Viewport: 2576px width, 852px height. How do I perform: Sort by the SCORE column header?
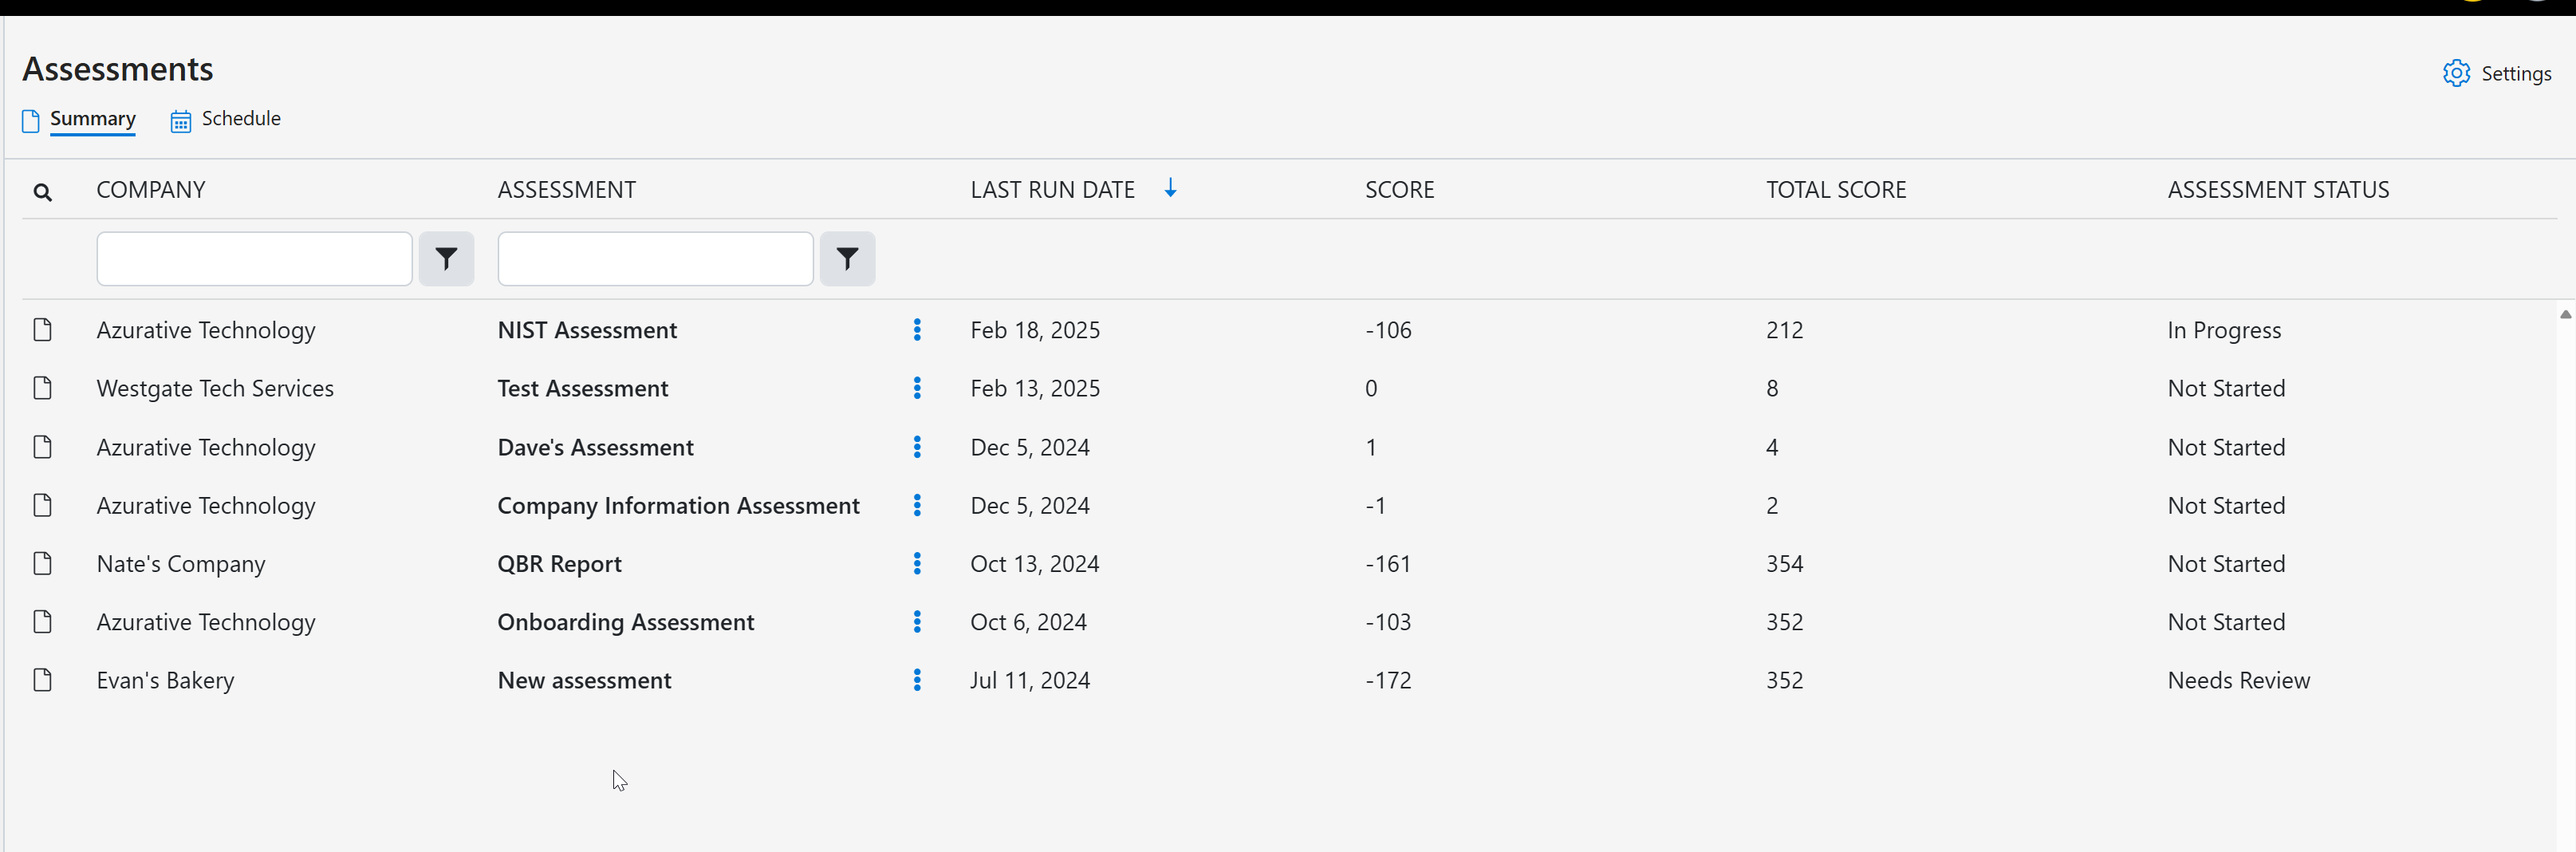pyautogui.click(x=1399, y=189)
